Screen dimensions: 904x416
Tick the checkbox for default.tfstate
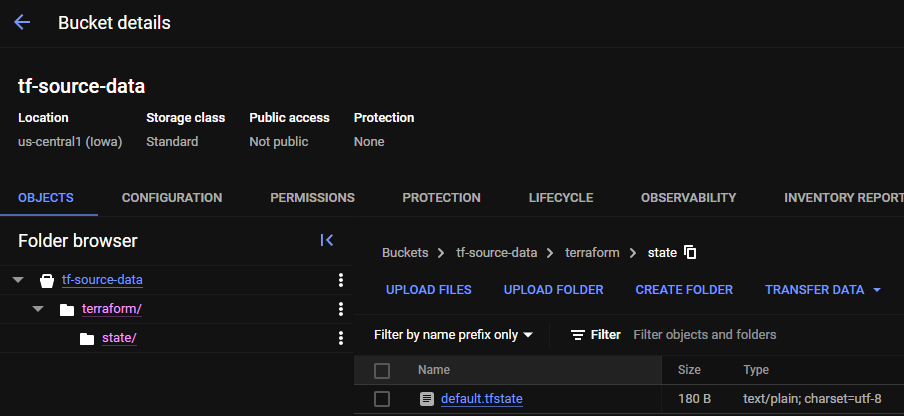coord(382,399)
